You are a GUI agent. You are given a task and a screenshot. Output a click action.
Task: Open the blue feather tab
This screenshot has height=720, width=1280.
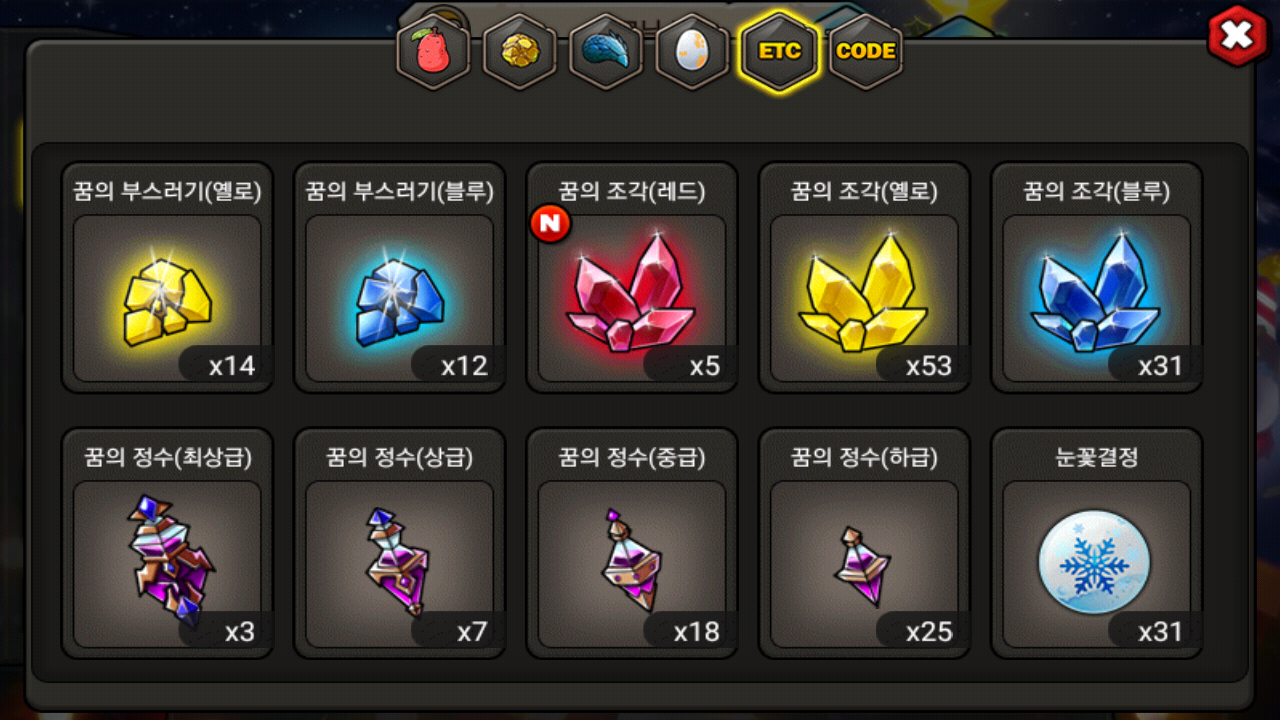(x=606, y=52)
